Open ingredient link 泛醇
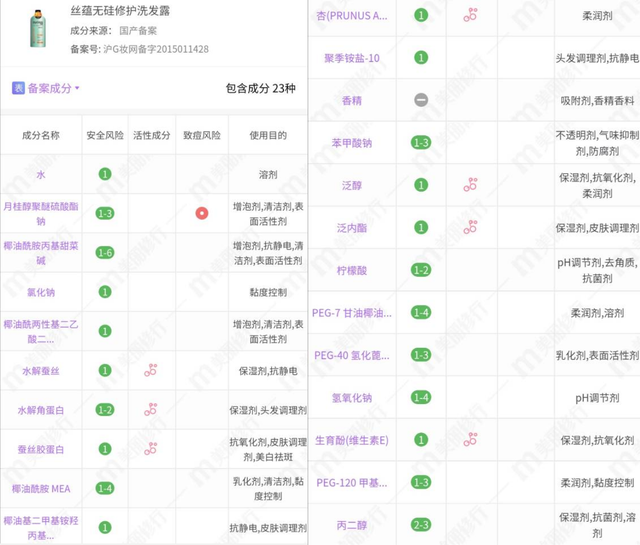640x545 pixels. pos(352,185)
